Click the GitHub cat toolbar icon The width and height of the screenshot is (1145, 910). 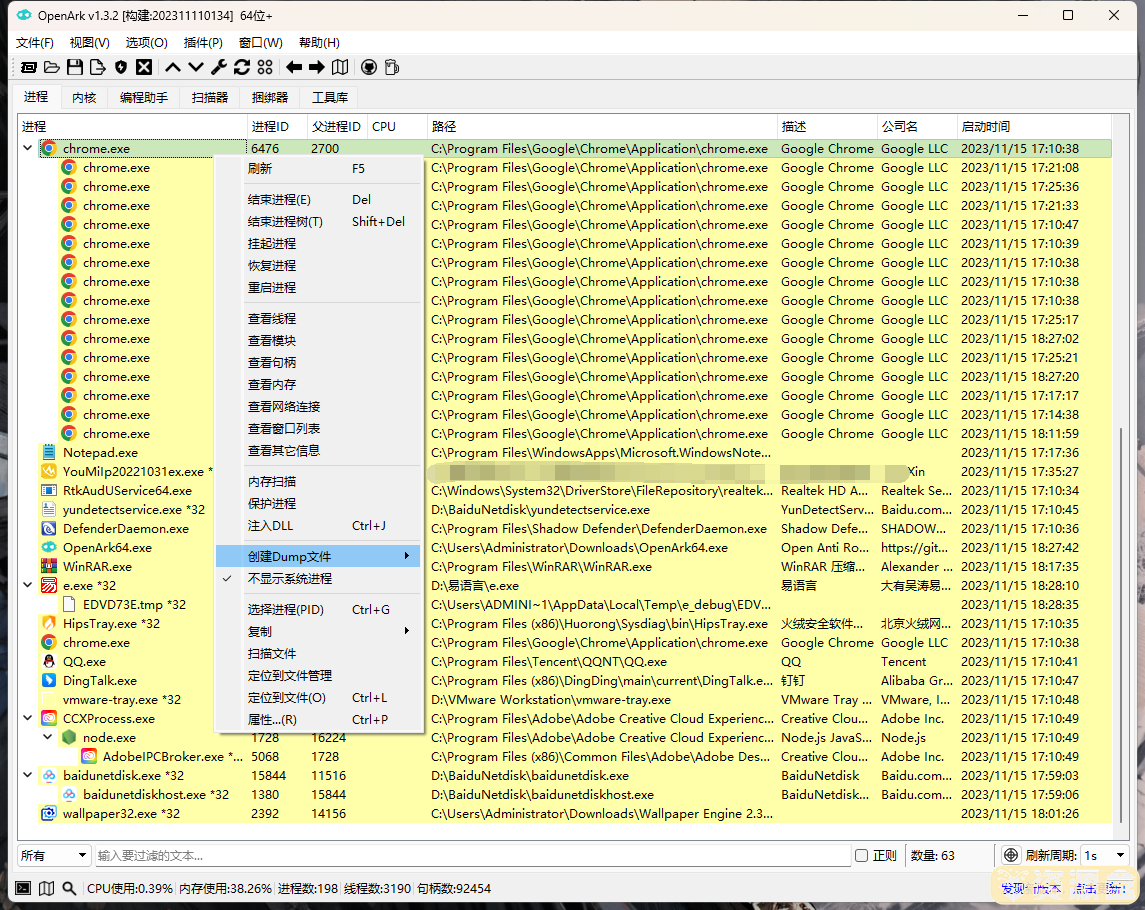[369, 67]
